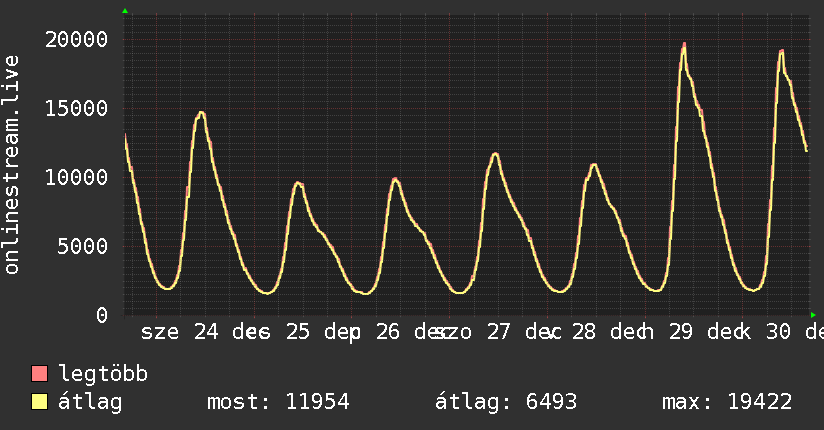The width and height of the screenshot is (824, 430).
Task: Click the átlag legend label beside yellow swatch
Action: coord(90,402)
